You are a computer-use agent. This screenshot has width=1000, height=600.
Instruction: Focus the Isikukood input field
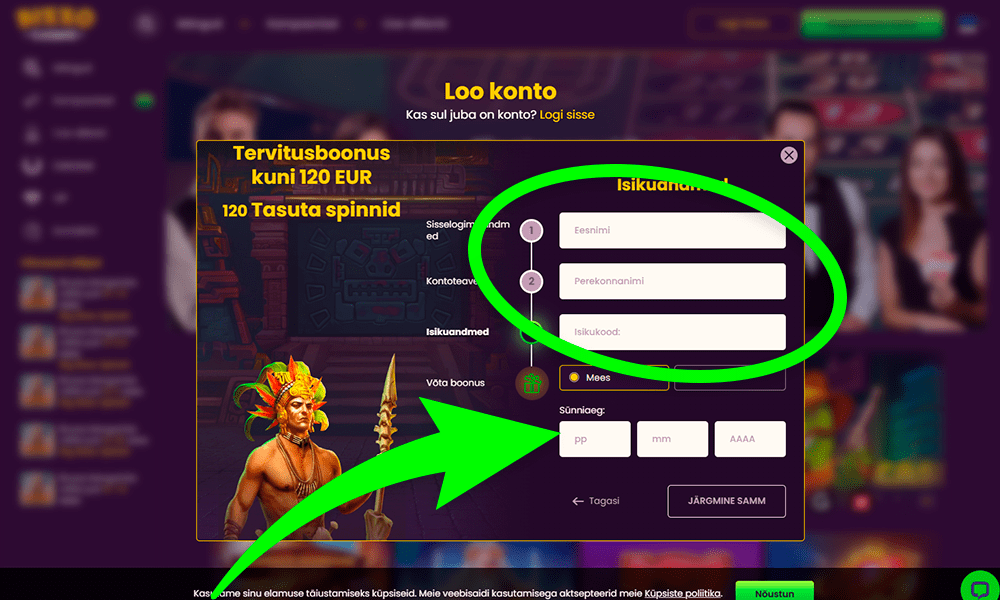672,332
